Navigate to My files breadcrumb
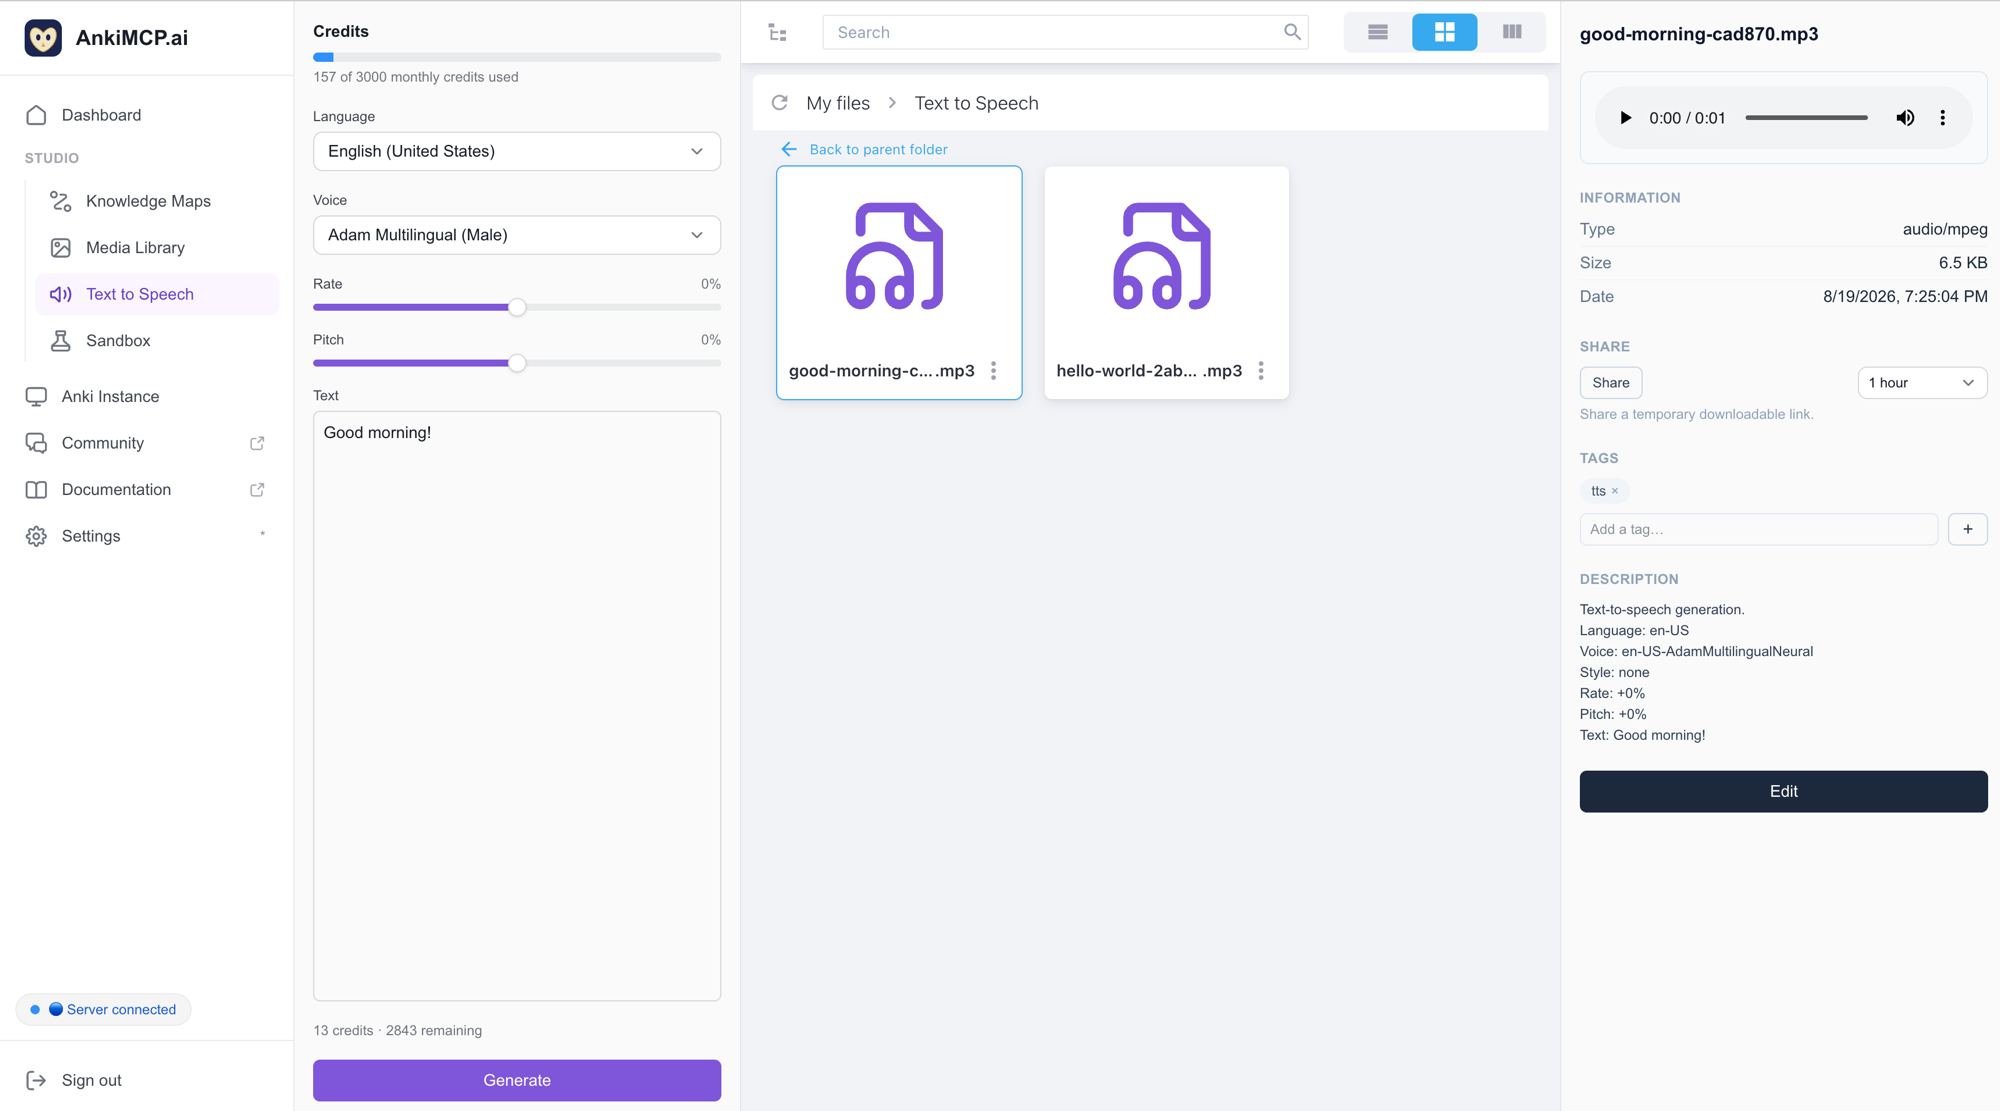The image size is (2000, 1111). point(838,103)
